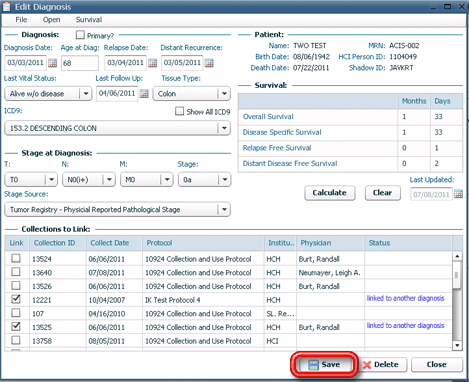Click the Distant Recurrence date field
The width and height of the screenshot is (469, 382).
[x=182, y=63]
